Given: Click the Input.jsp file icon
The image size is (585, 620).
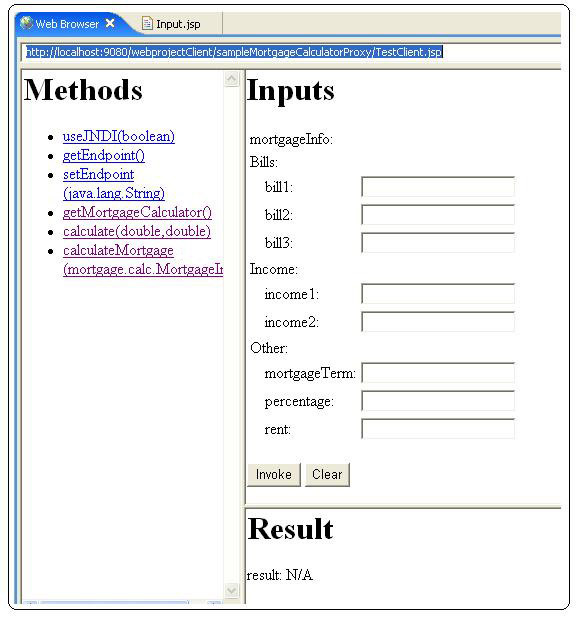Looking at the screenshot, I should point(147,24).
